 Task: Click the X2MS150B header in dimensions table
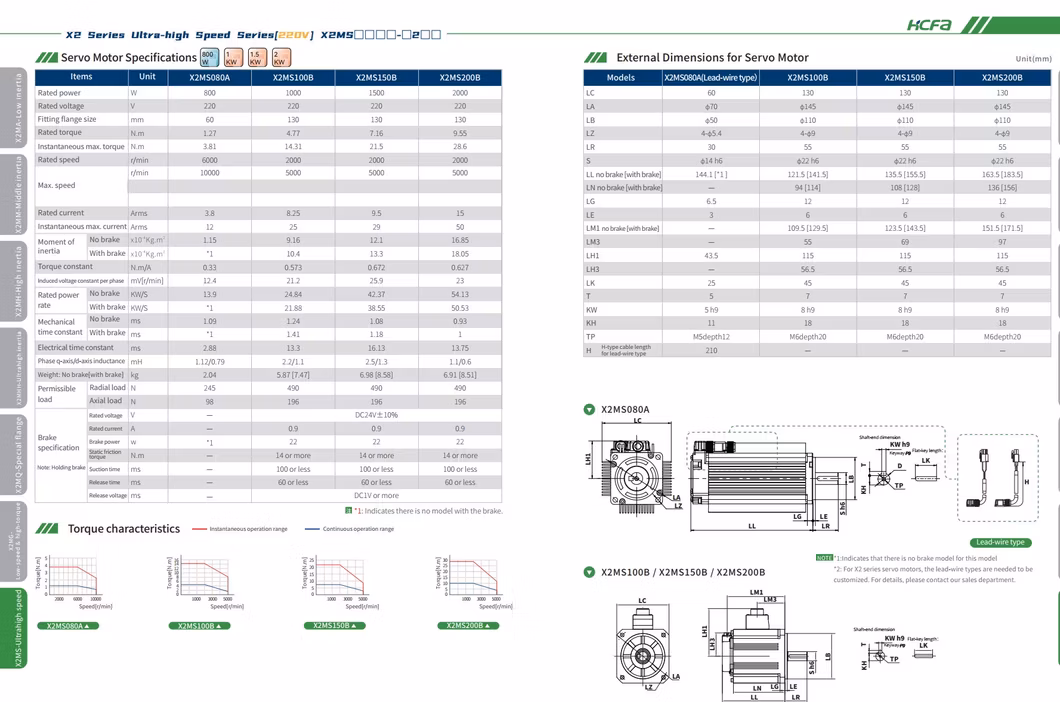(x=905, y=78)
